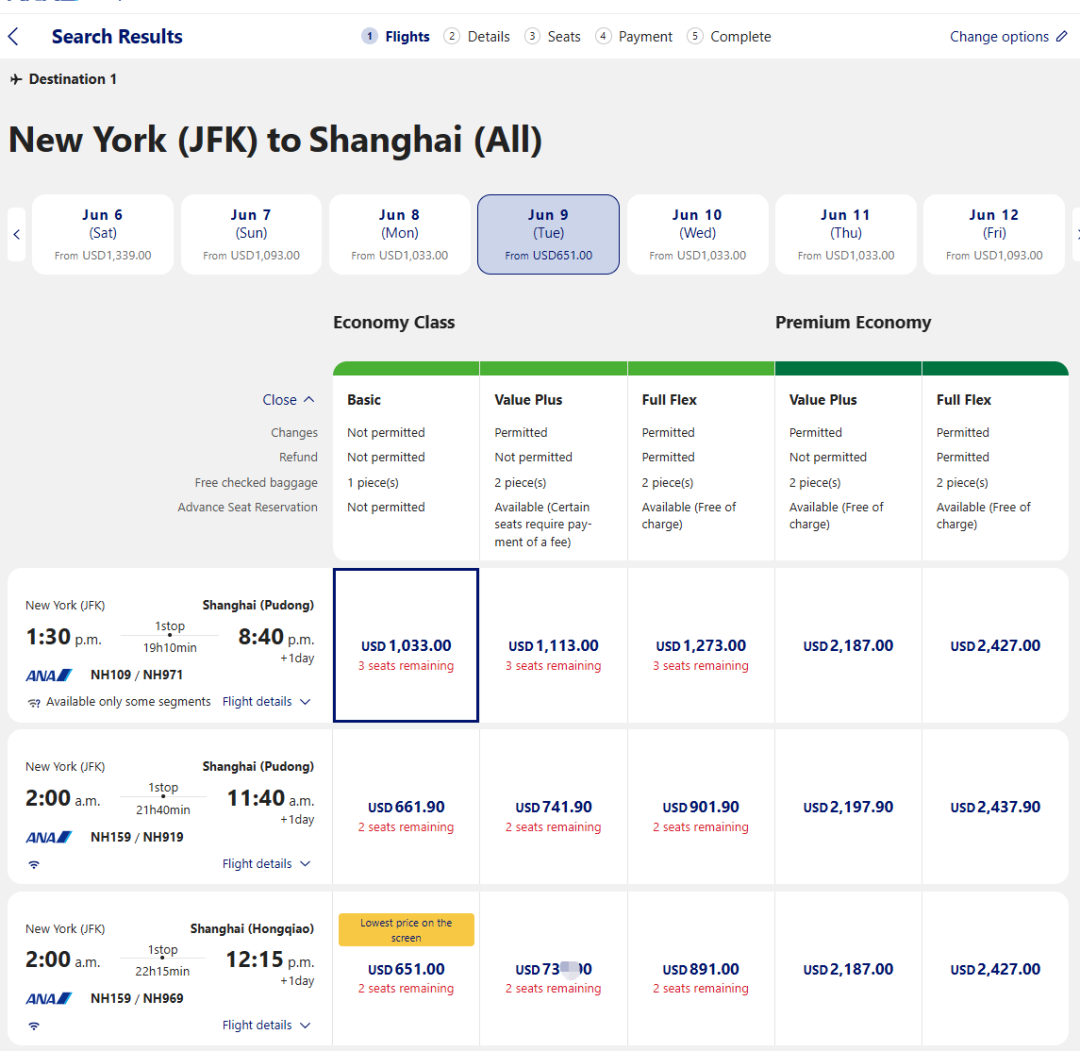Image resolution: width=1080 pixels, height=1051 pixels.
Task: Click the airplane icon beside Destination 1
Action: coord(16,79)
